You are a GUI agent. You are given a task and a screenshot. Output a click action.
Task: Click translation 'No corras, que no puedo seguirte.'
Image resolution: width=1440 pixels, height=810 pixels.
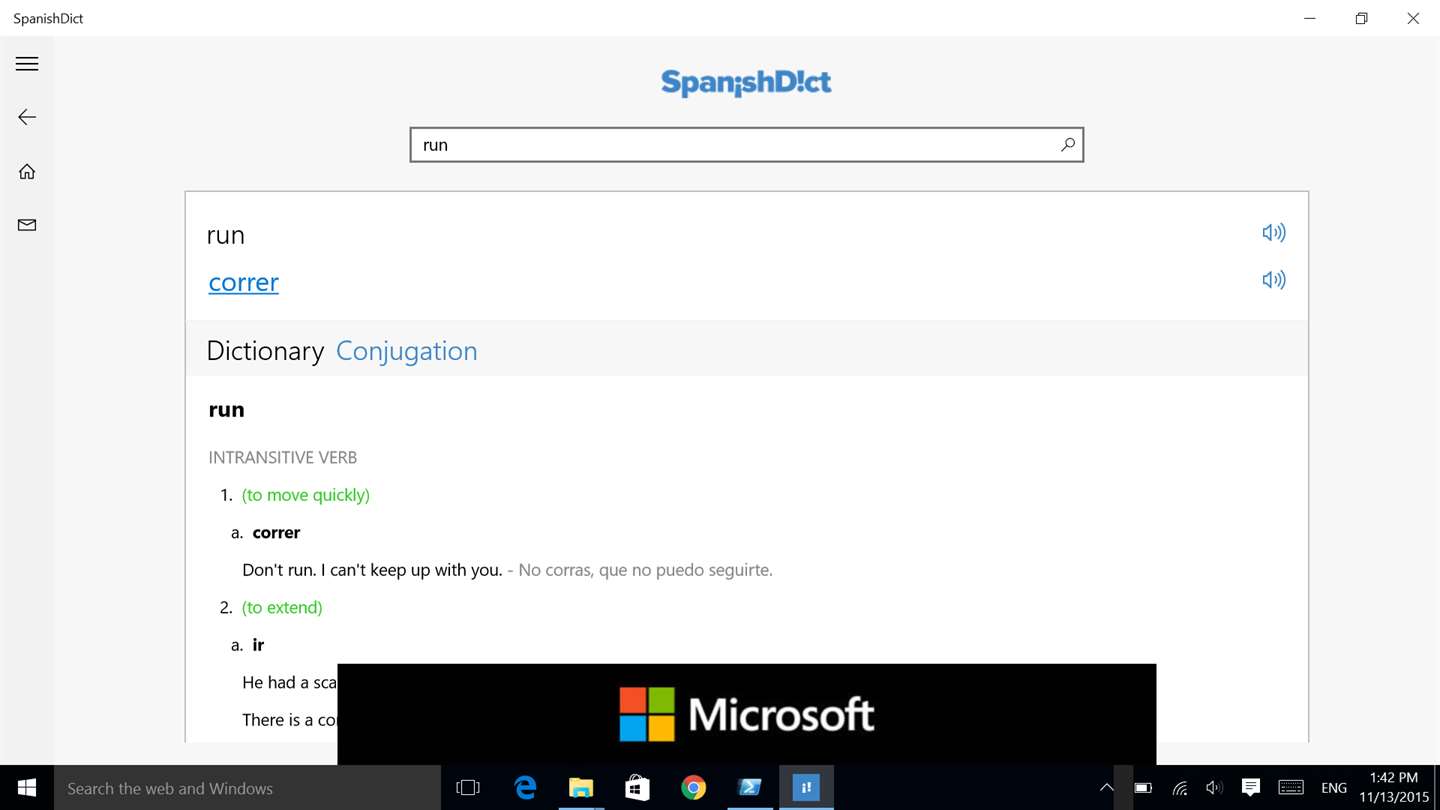coord(645,570)
